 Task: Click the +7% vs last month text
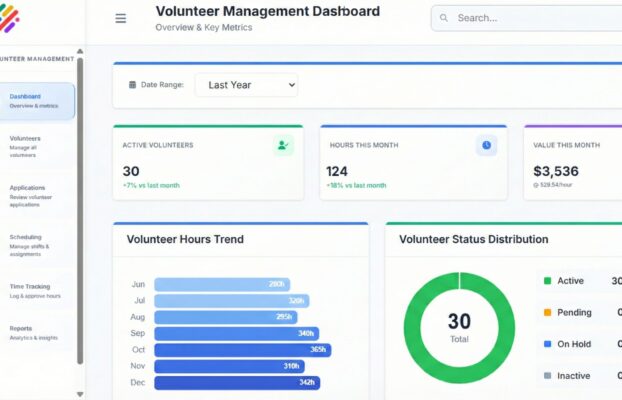point(151,185)
